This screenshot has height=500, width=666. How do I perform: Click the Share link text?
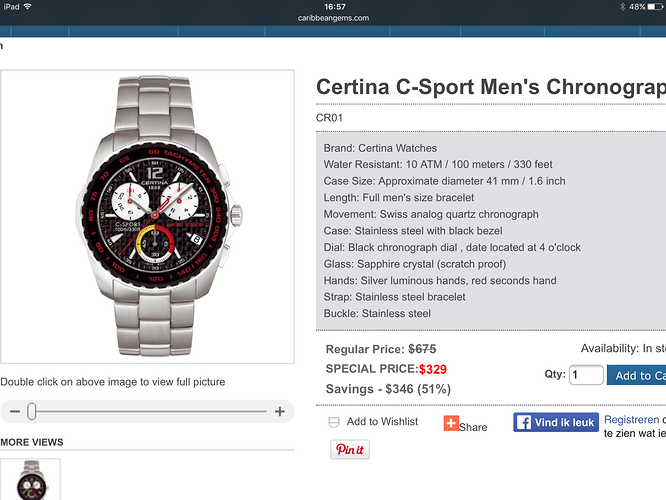tap(473, 427)
